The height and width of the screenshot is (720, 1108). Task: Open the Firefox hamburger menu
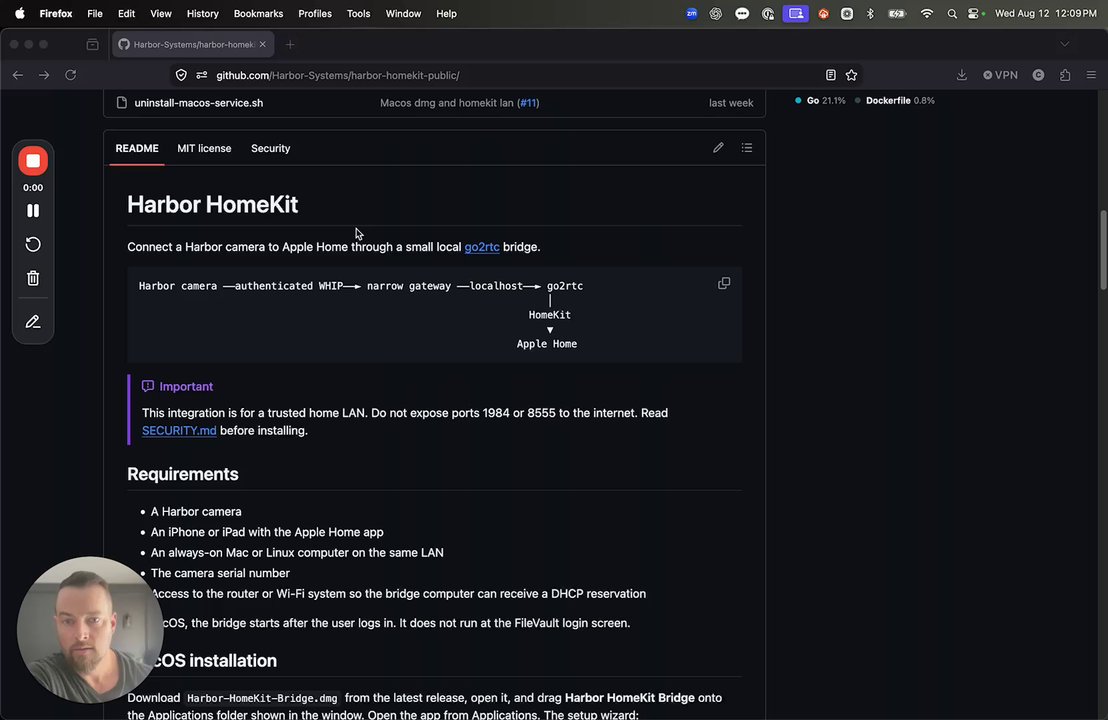pyautogui.click(x=1091, y=75)
